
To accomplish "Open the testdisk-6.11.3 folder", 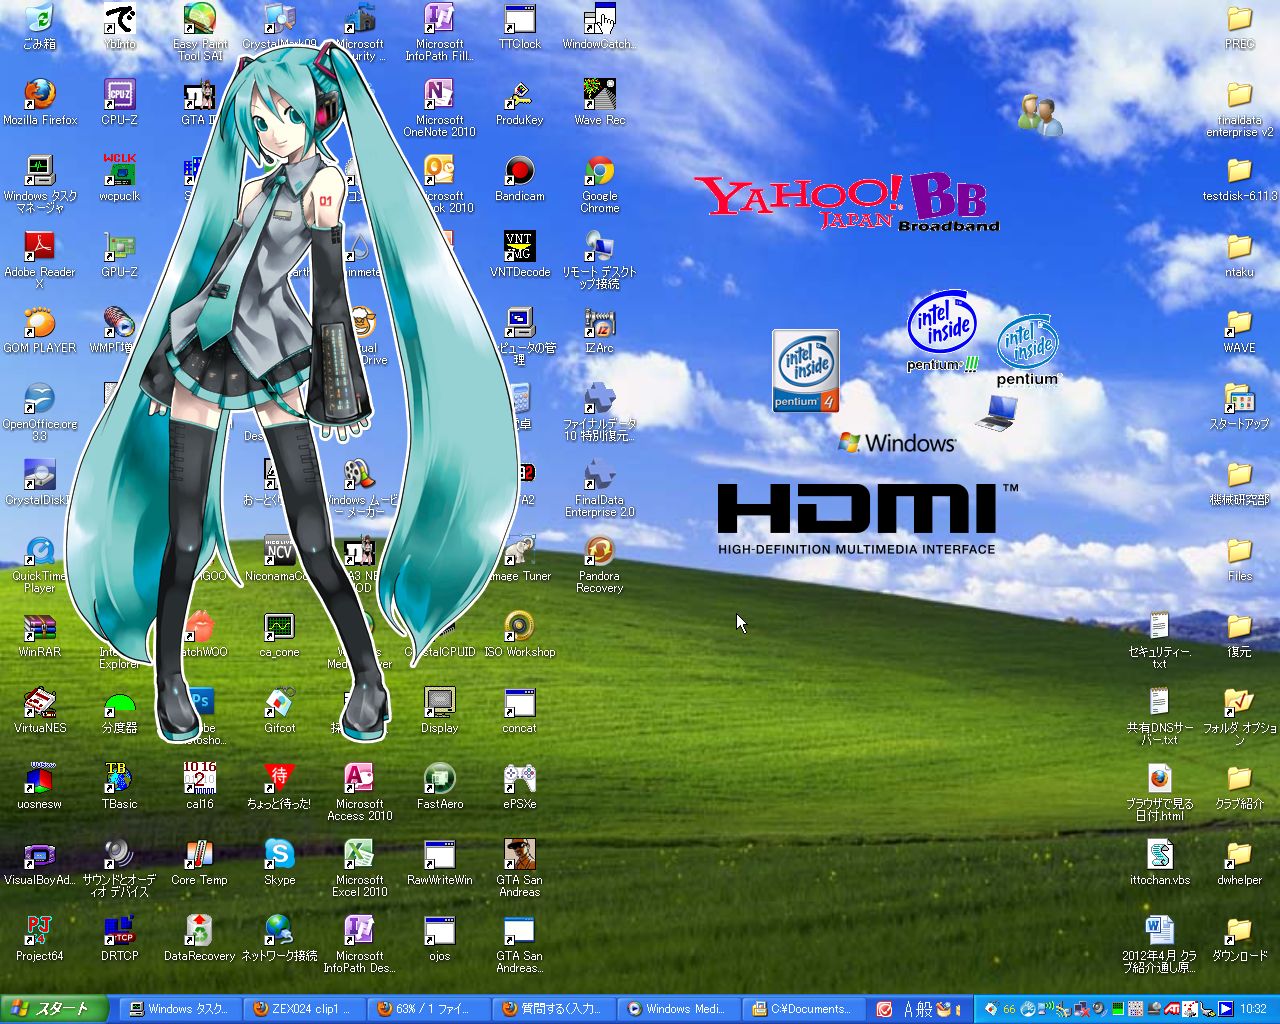I will click(x=1240, y=178).
